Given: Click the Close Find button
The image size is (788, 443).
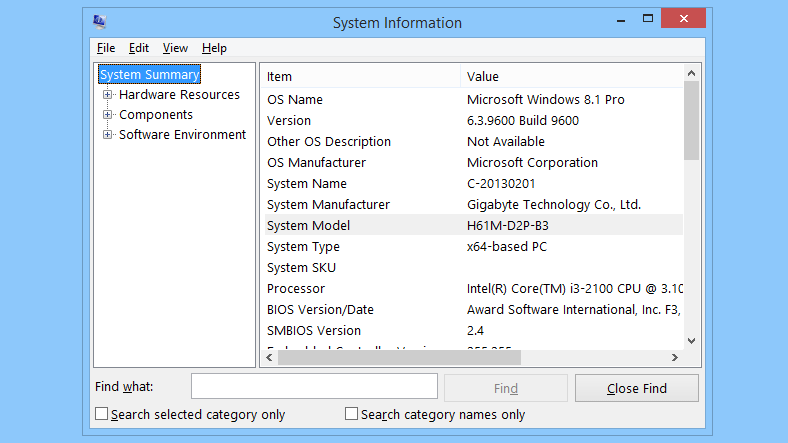Looking at the screenshot, I should 636,388.
